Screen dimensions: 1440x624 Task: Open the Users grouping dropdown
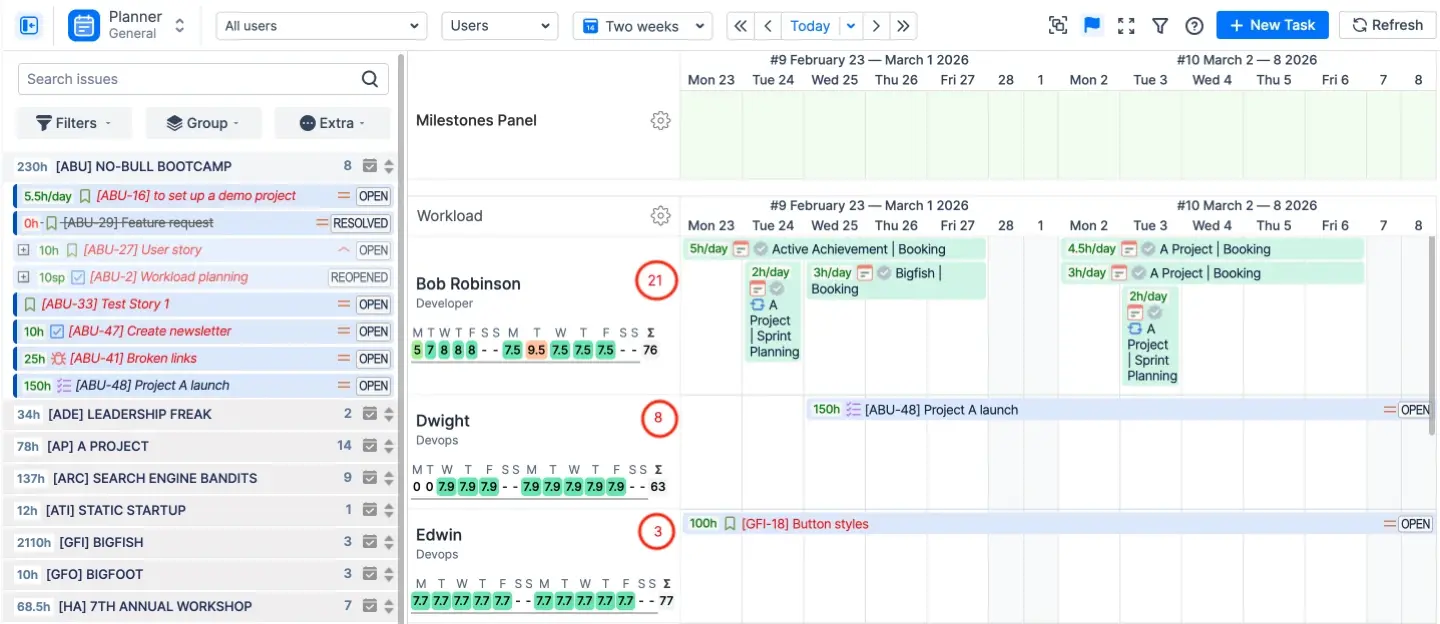(x=500, y=26)
